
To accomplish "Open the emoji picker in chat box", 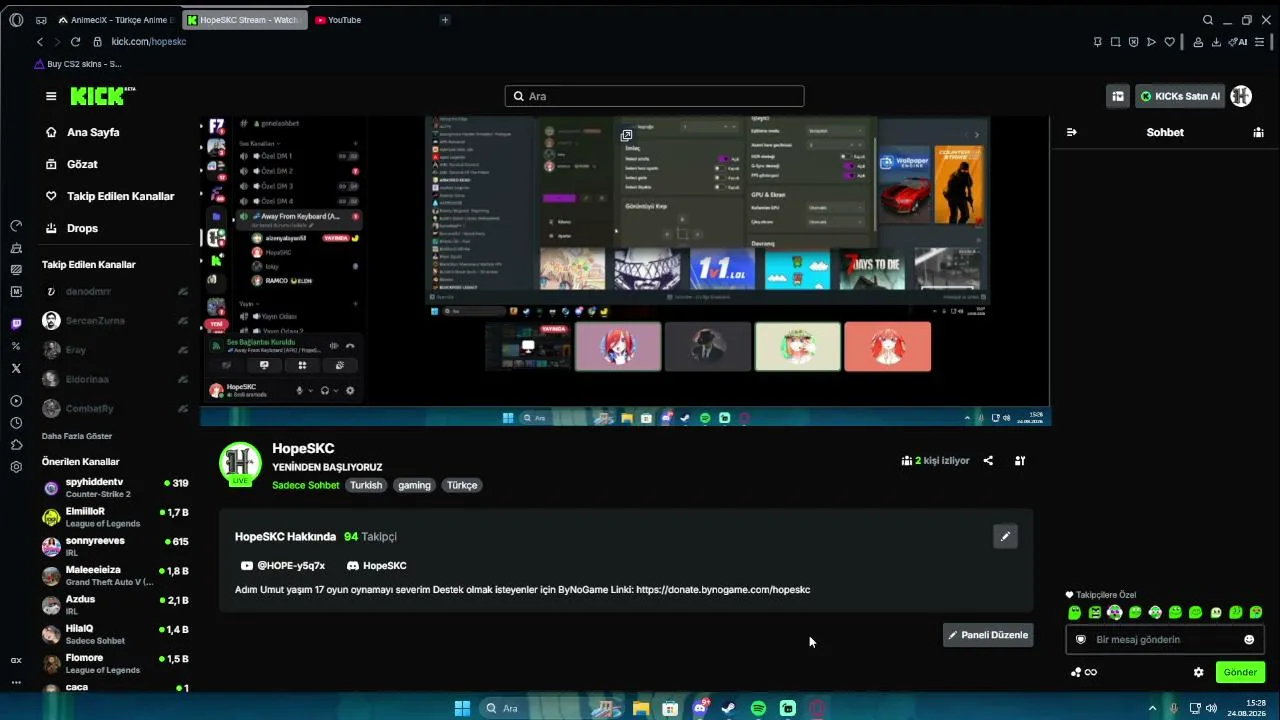I will point(1249,640).
